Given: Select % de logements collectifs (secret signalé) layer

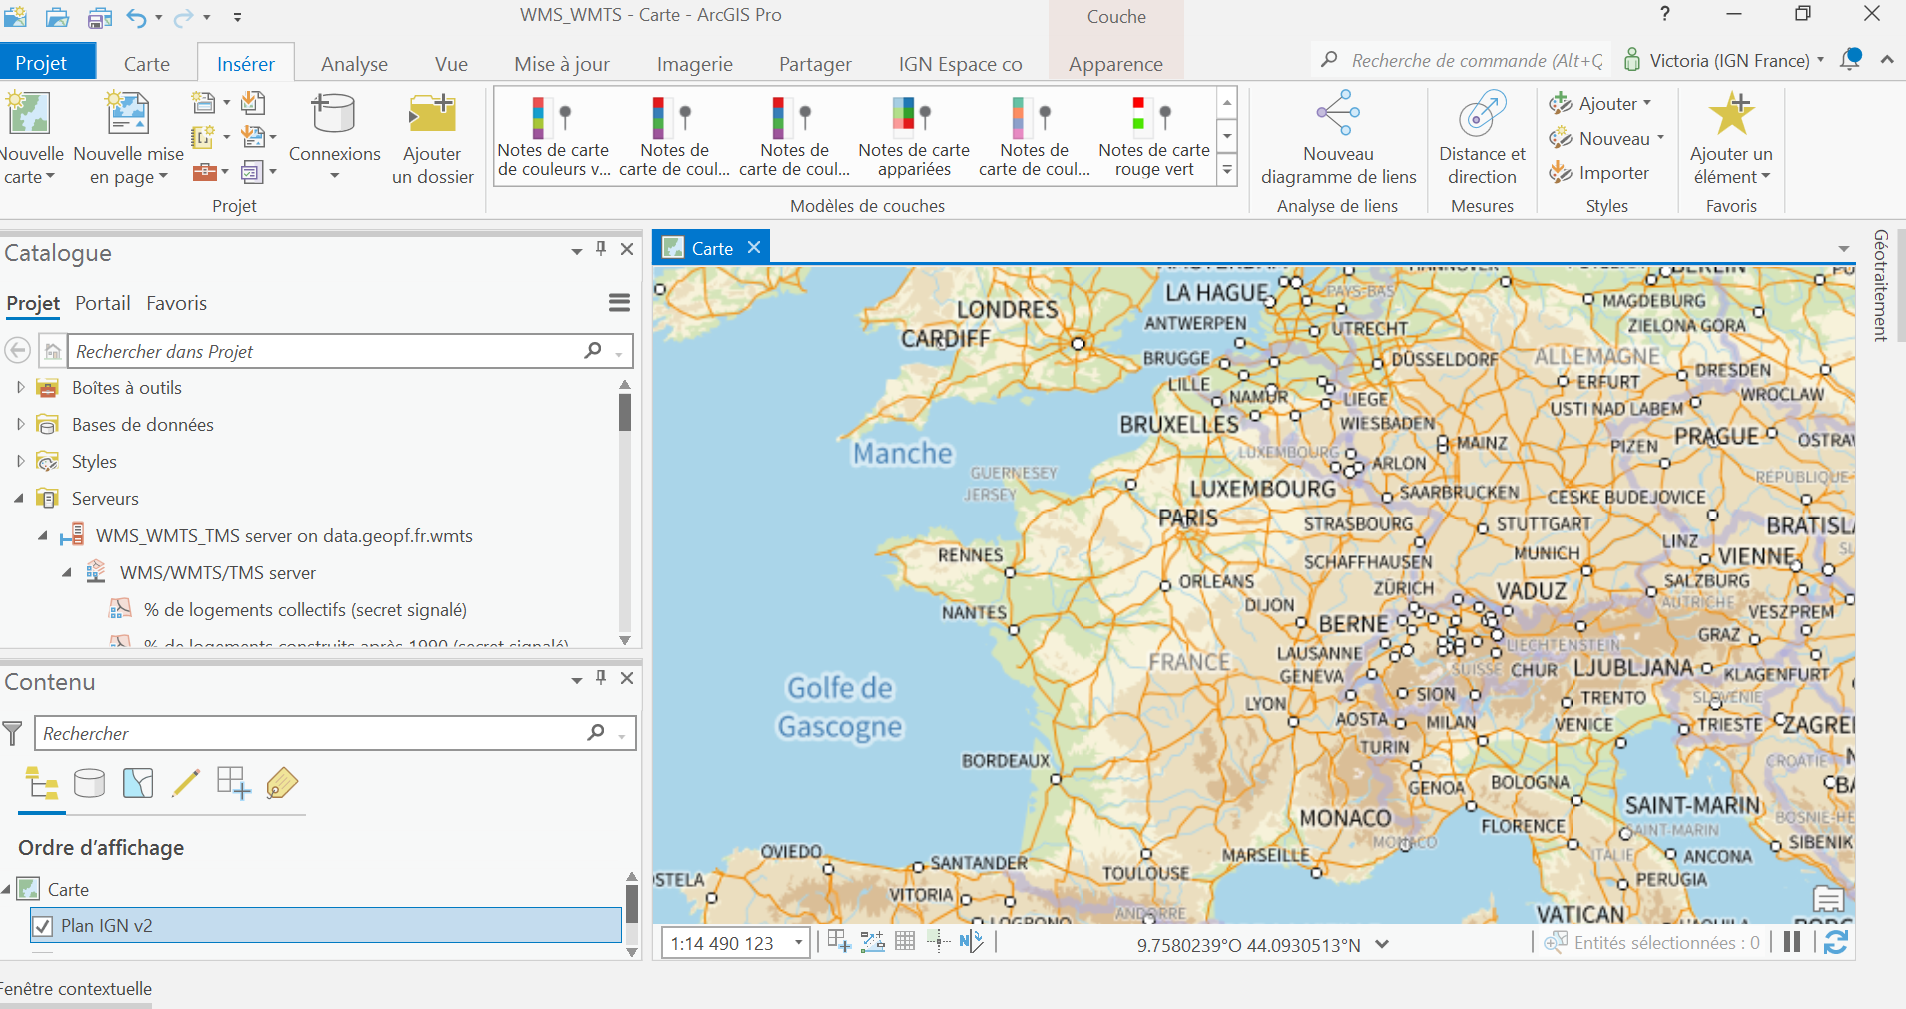Looking at the screenshot, I should point(305,610).
